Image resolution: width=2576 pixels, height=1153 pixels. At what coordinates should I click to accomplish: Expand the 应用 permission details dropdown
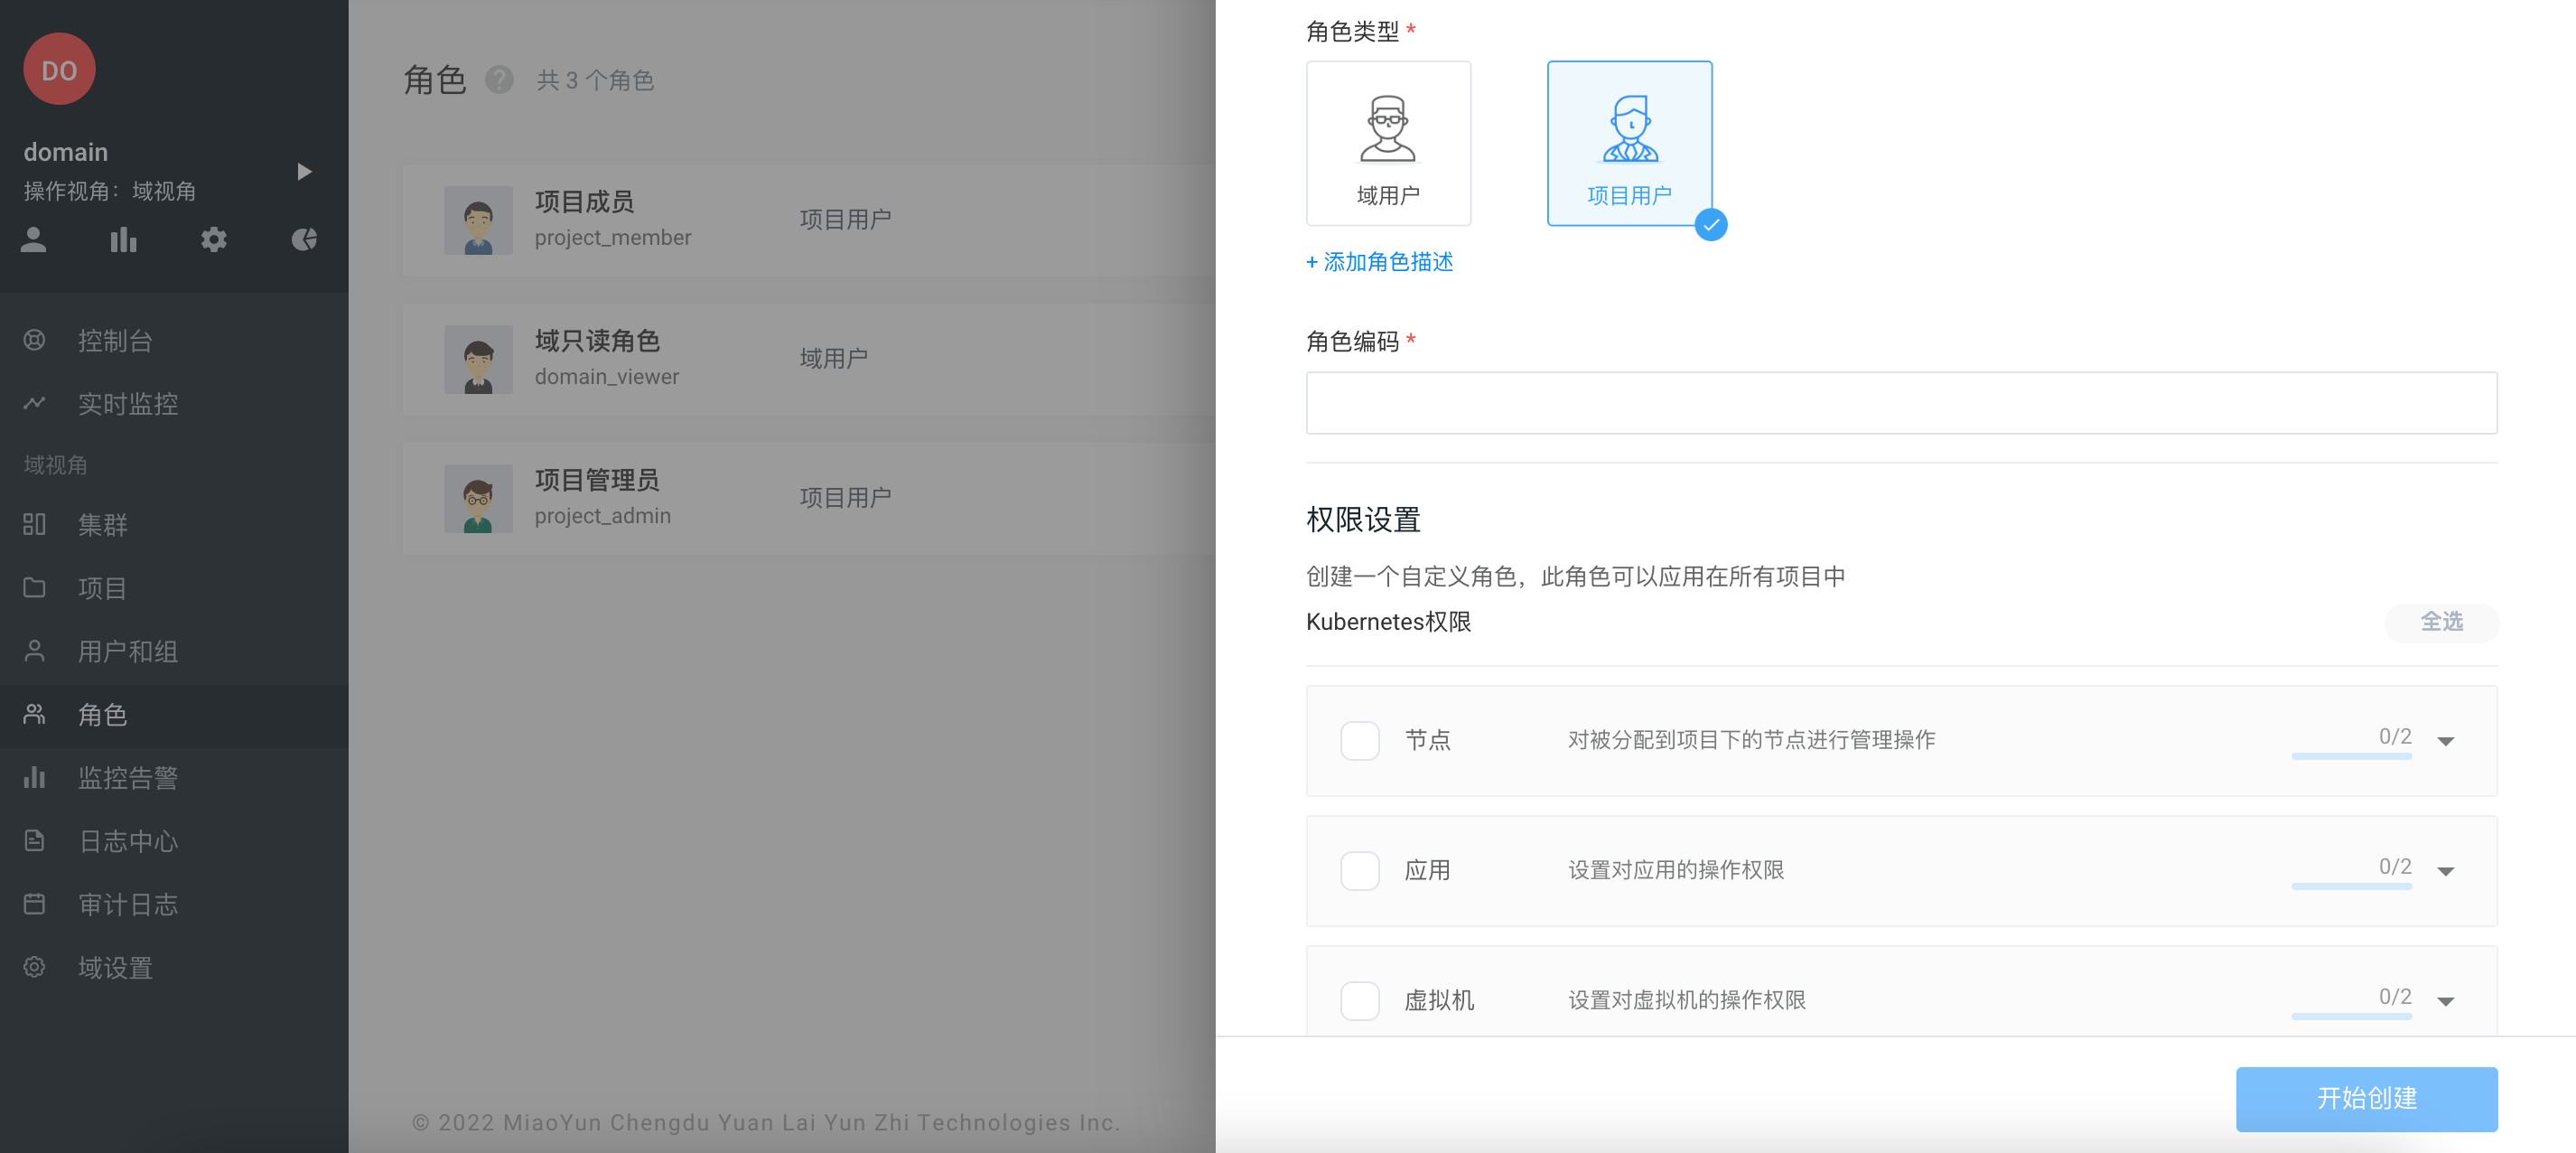click(2446, 871)
